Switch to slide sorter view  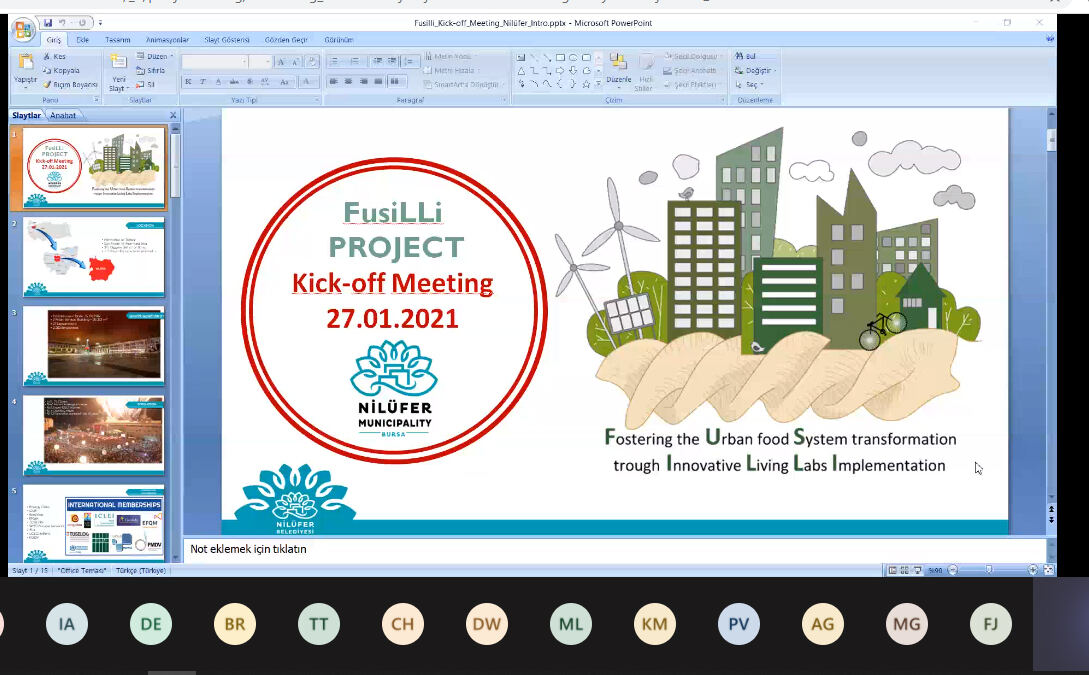(x=905, y=570)
